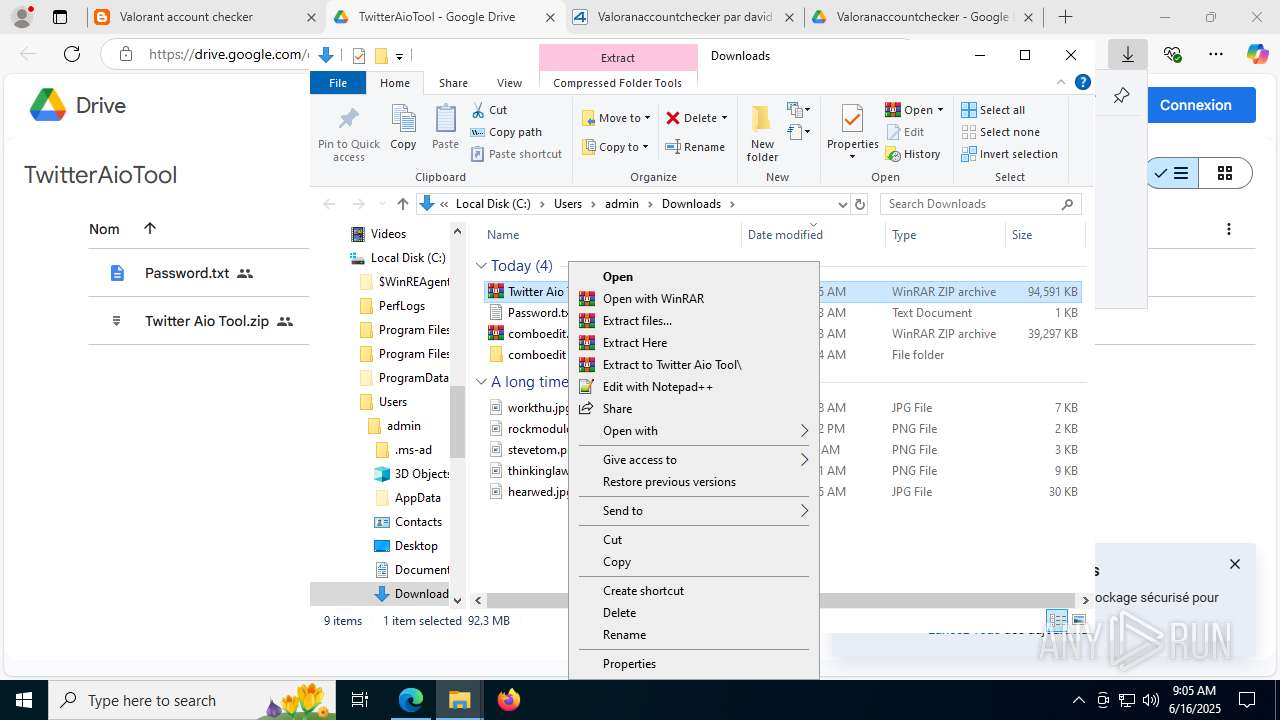1280x720 pixels.
Task: Open Twitter Aio Tool.zip in Drive
Action: 207,321
